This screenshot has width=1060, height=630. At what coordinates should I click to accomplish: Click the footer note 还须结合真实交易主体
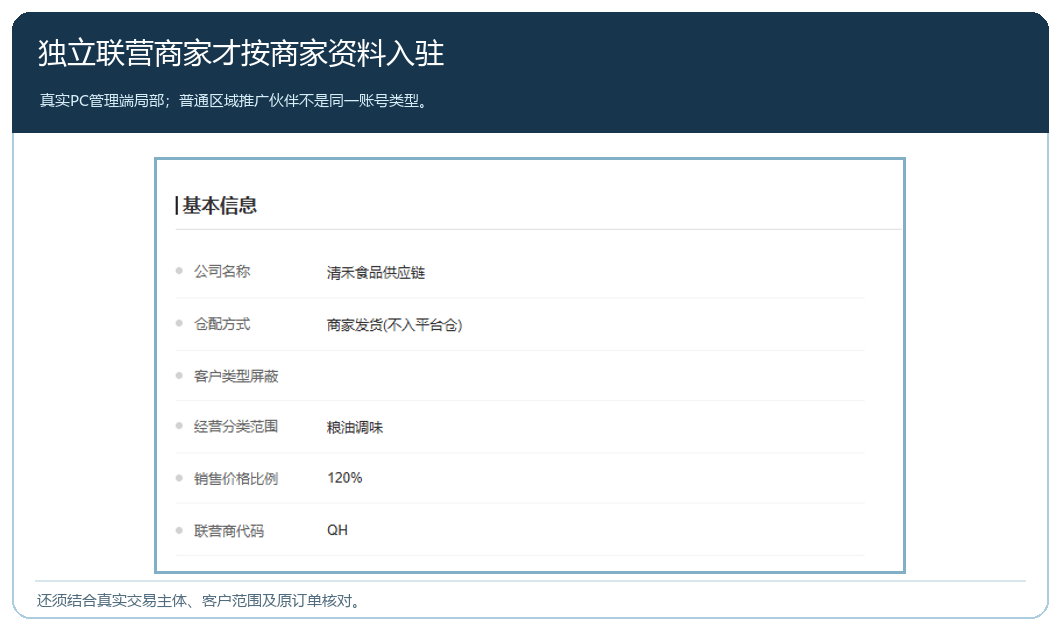pos(199,600)
